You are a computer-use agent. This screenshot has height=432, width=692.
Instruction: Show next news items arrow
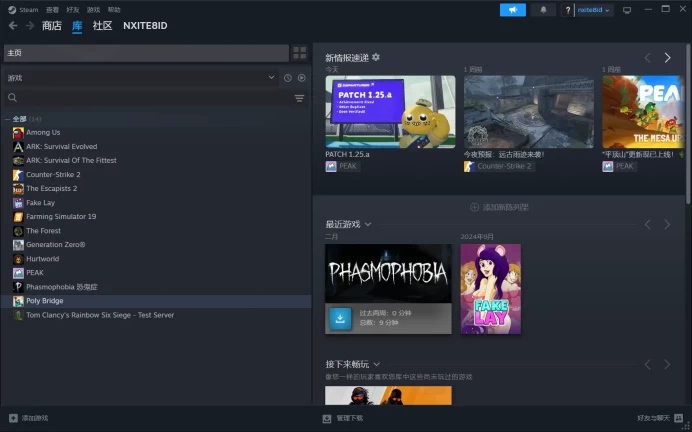(x=667, y=58)
